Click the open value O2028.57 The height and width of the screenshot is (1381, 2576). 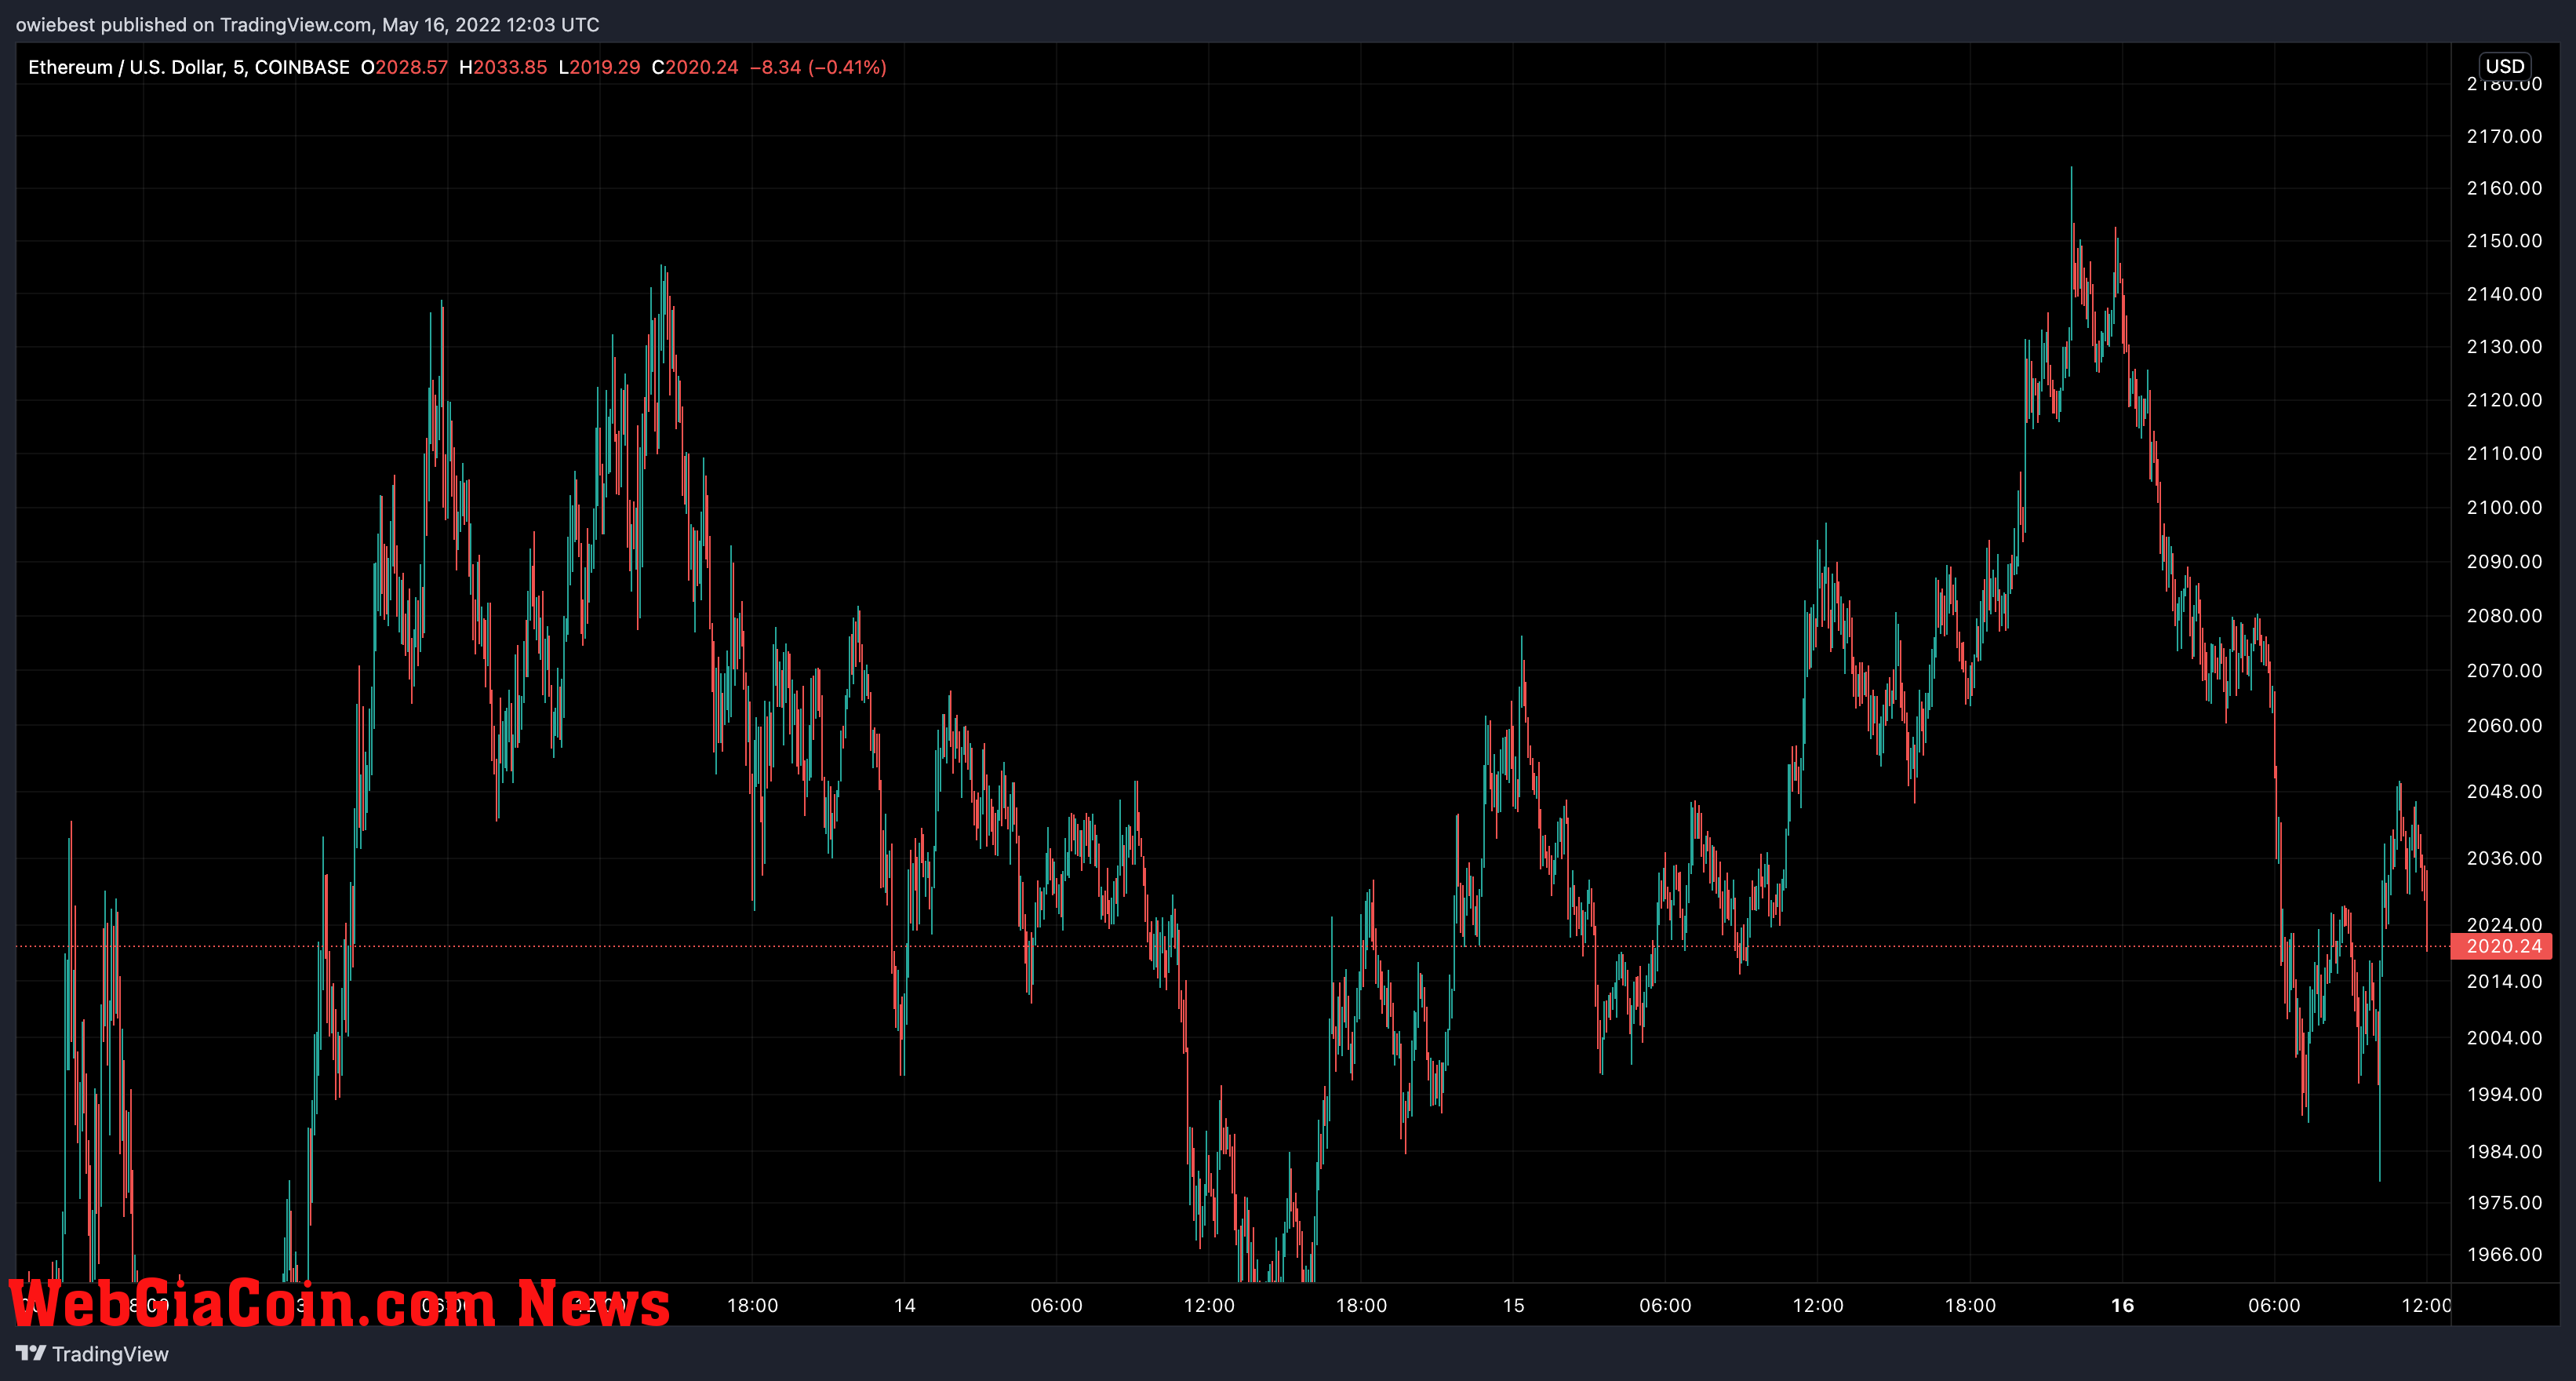click(404, 67)
